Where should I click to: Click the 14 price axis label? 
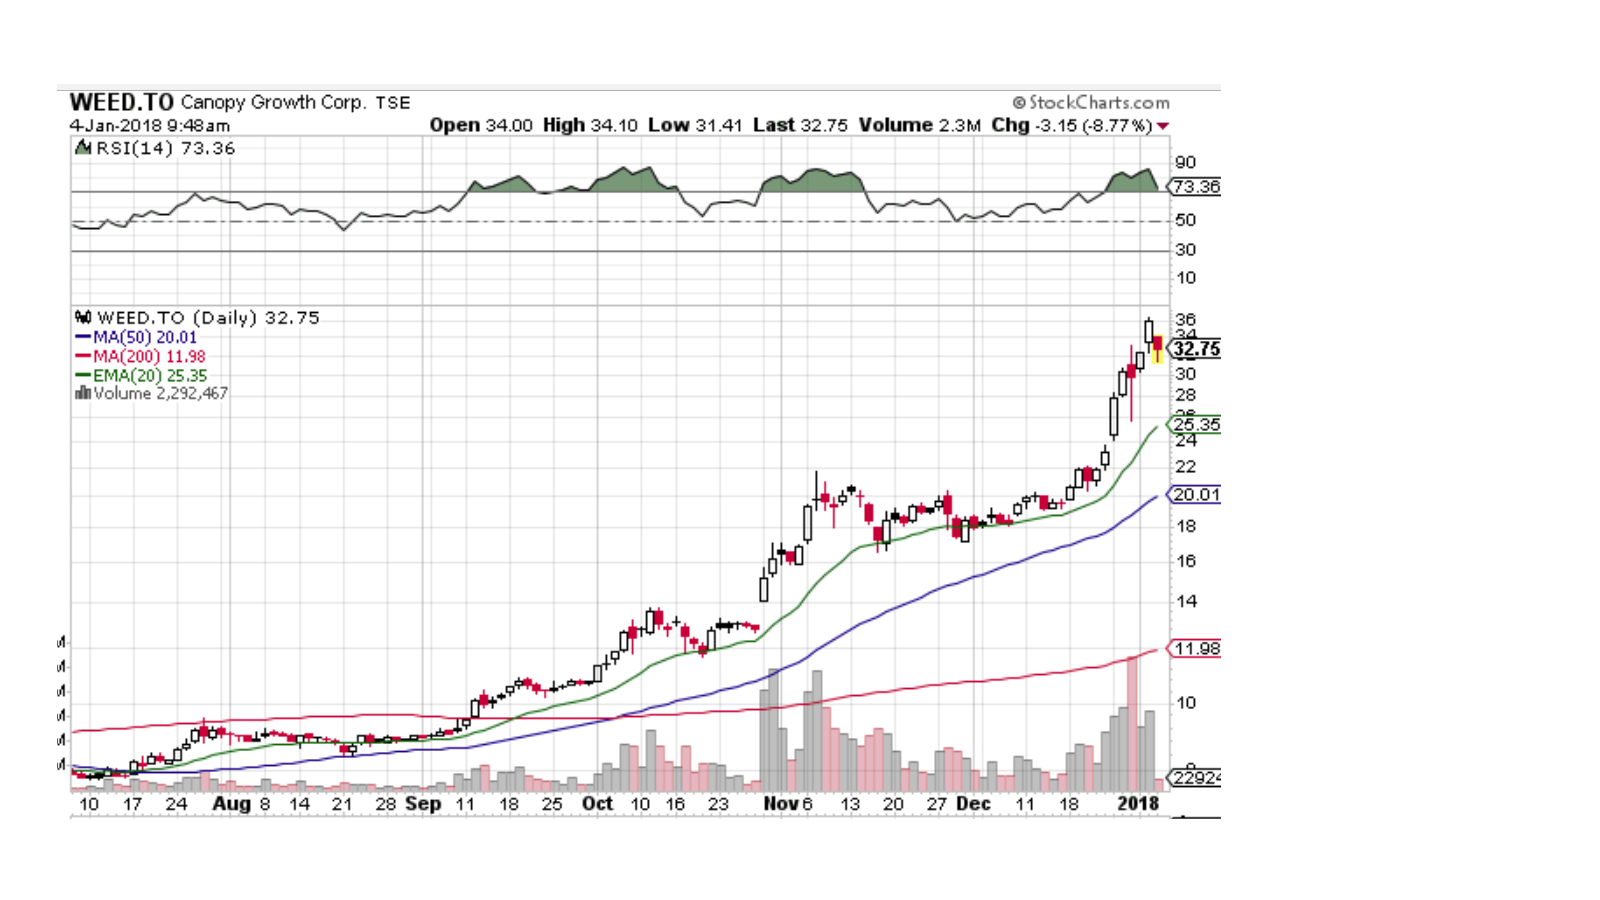(1185, 602)
